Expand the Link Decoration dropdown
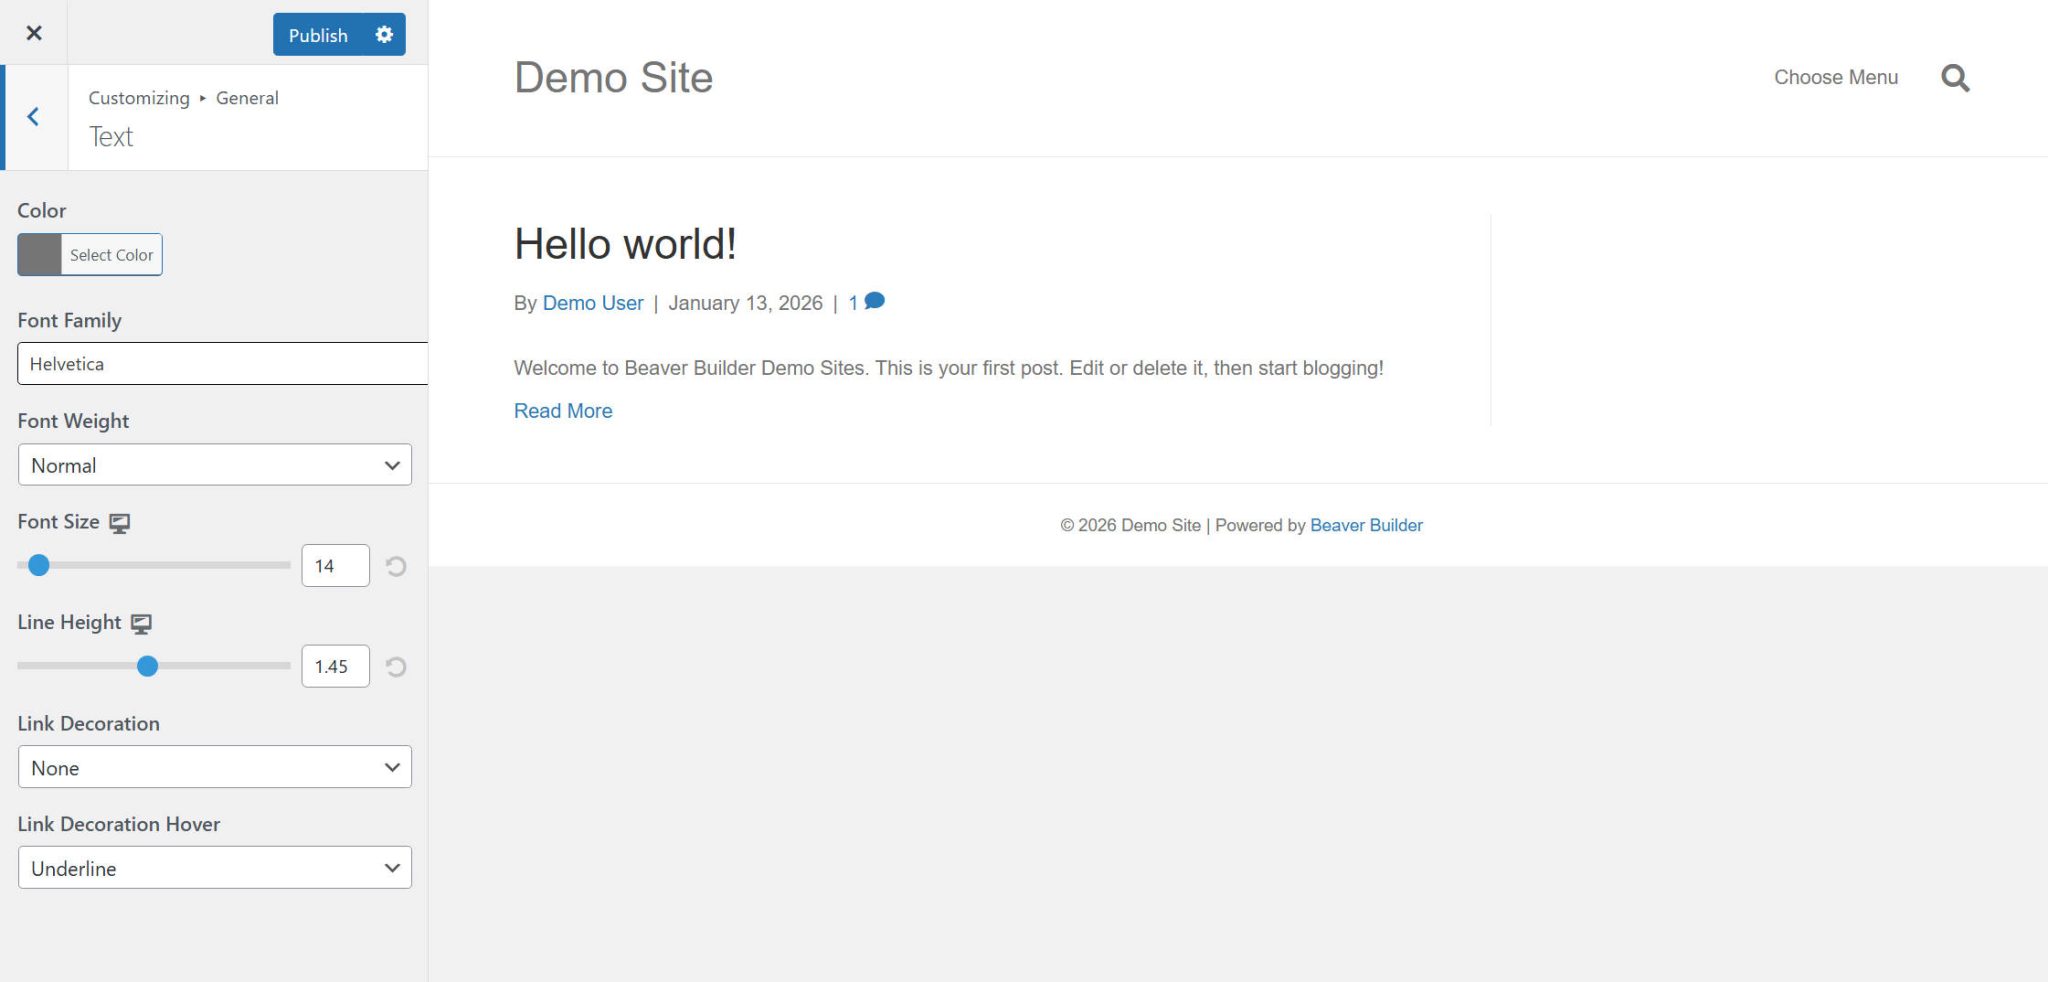 (215, 767)
